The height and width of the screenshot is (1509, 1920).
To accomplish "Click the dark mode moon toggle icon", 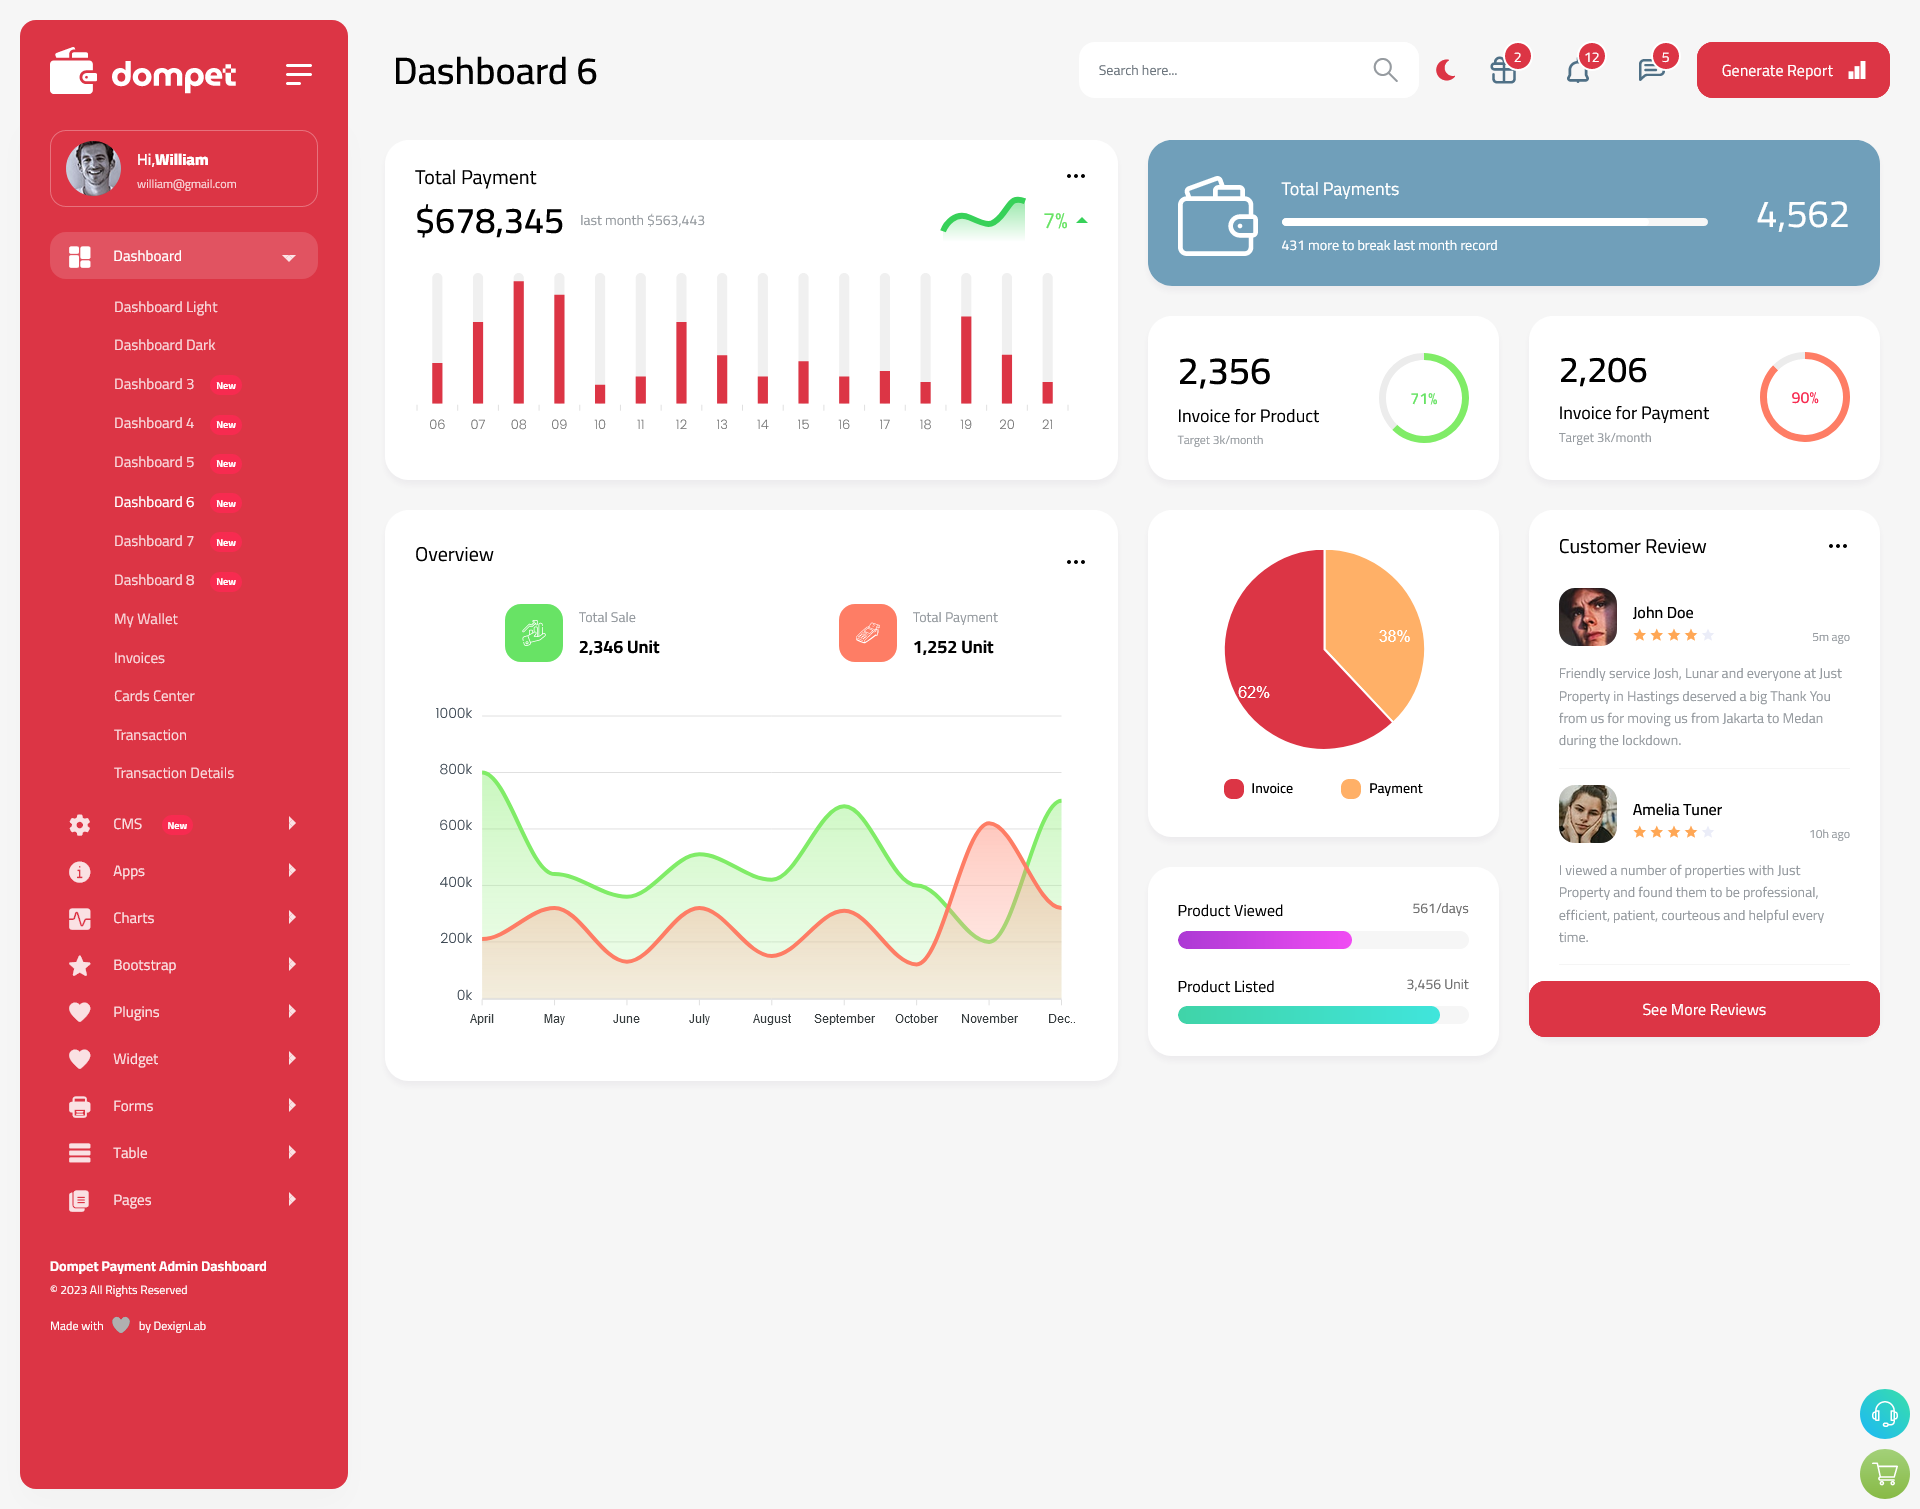I will [x=1446, y=69].
